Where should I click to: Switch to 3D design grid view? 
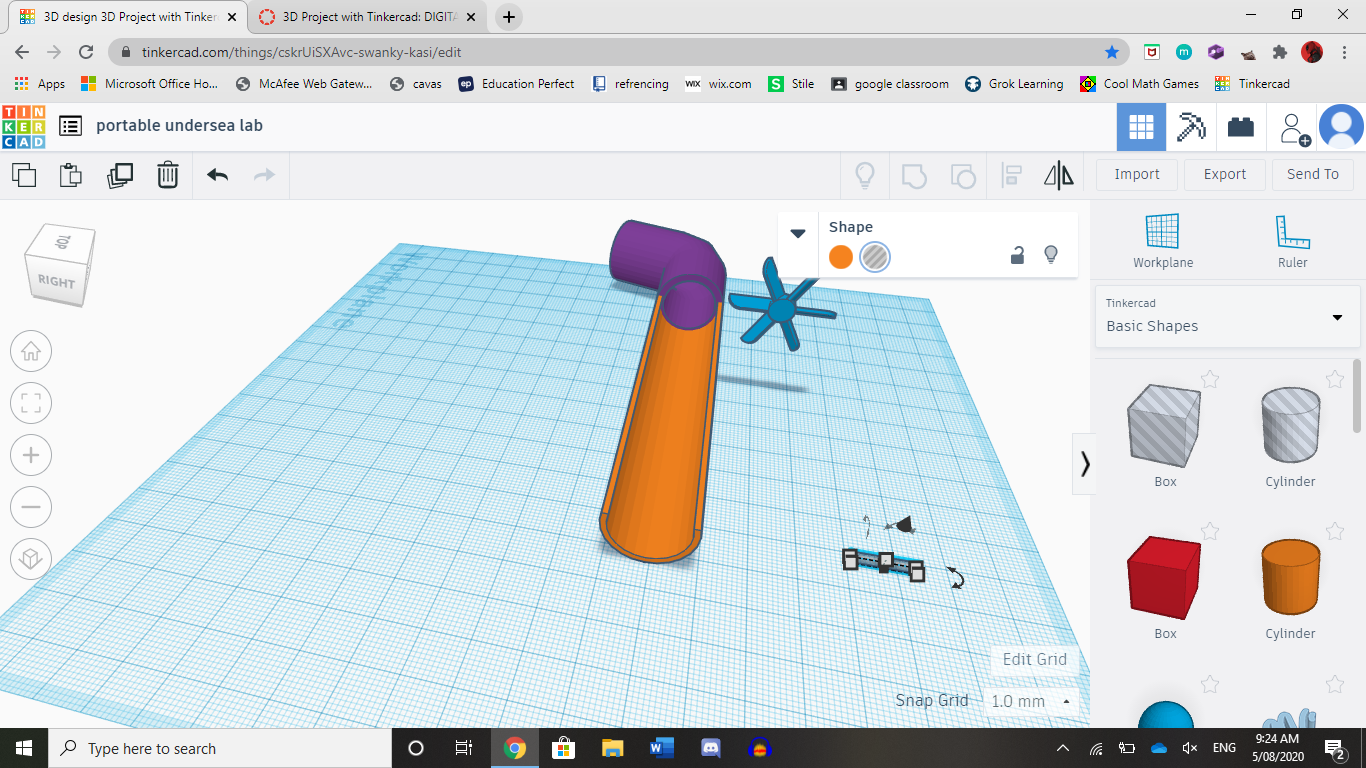click(1141, 127)
